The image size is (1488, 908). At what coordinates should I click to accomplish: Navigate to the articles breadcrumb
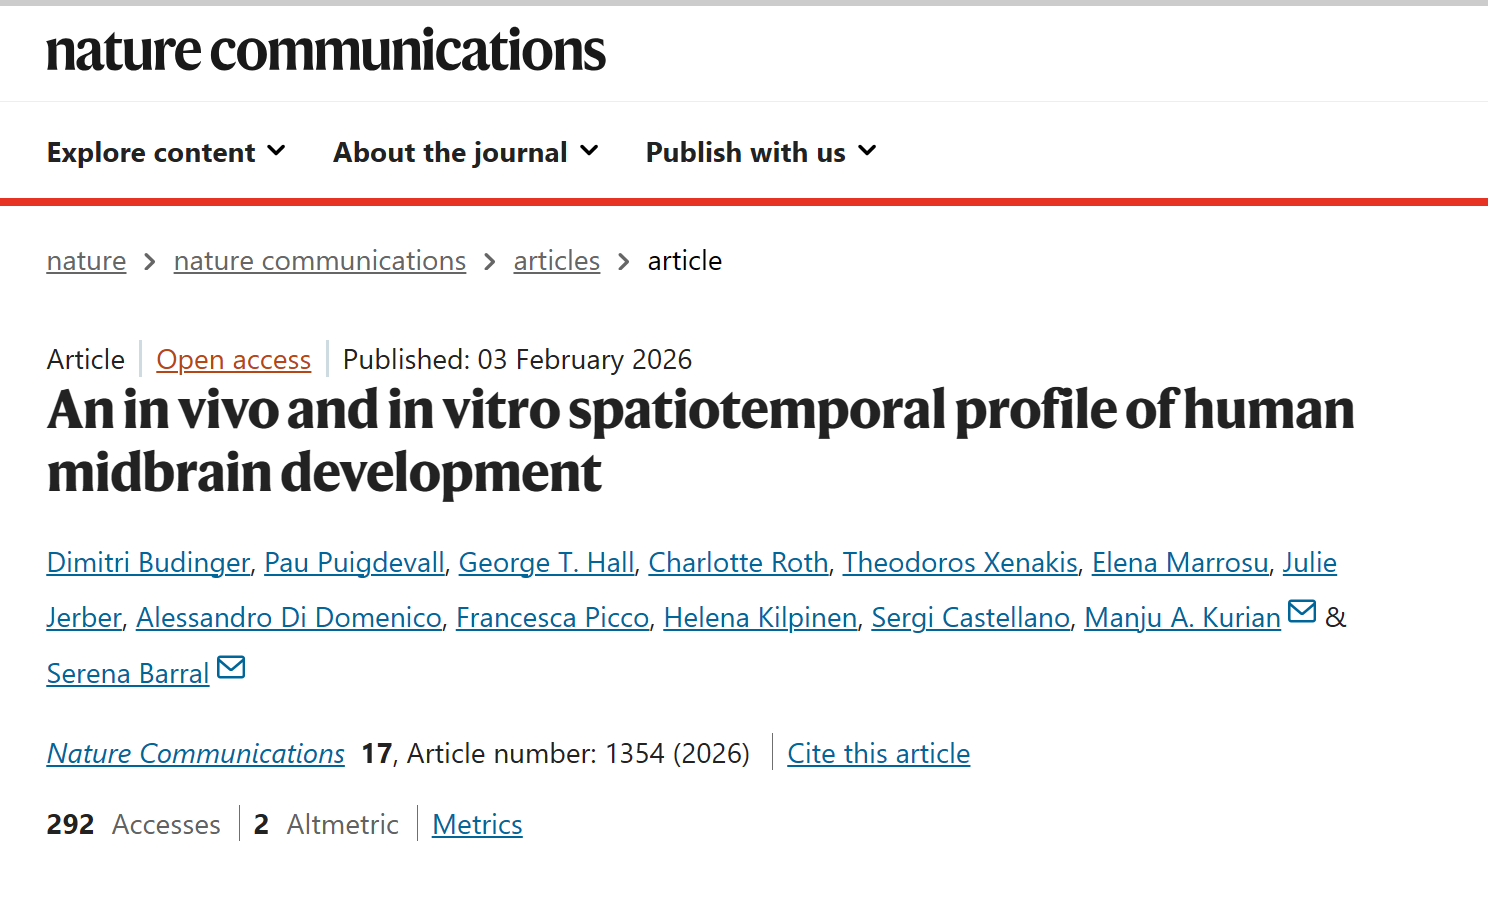[x=556, y=261]
